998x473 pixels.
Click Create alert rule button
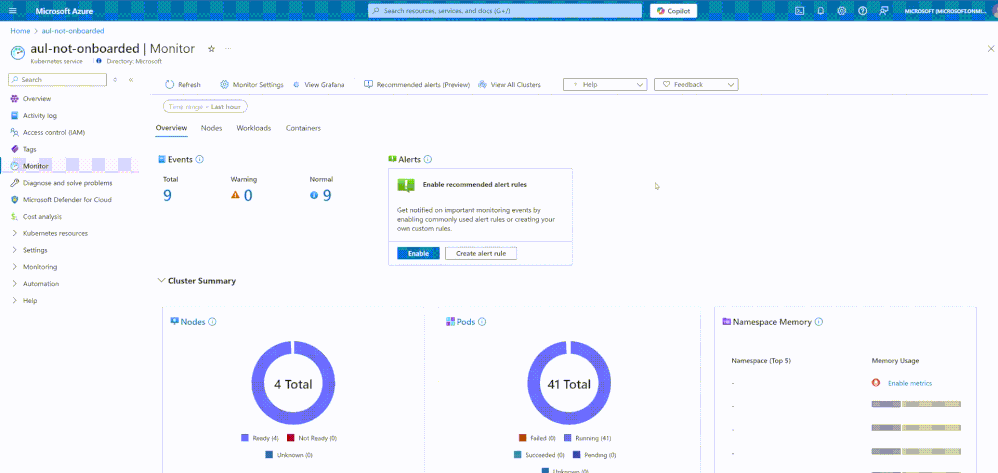[x=481, y=253]
